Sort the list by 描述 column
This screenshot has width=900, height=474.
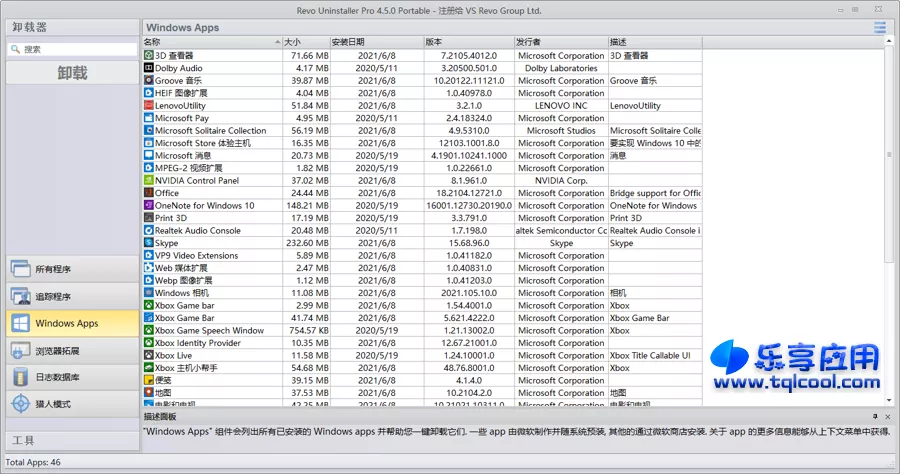click(x=655, y=42)
